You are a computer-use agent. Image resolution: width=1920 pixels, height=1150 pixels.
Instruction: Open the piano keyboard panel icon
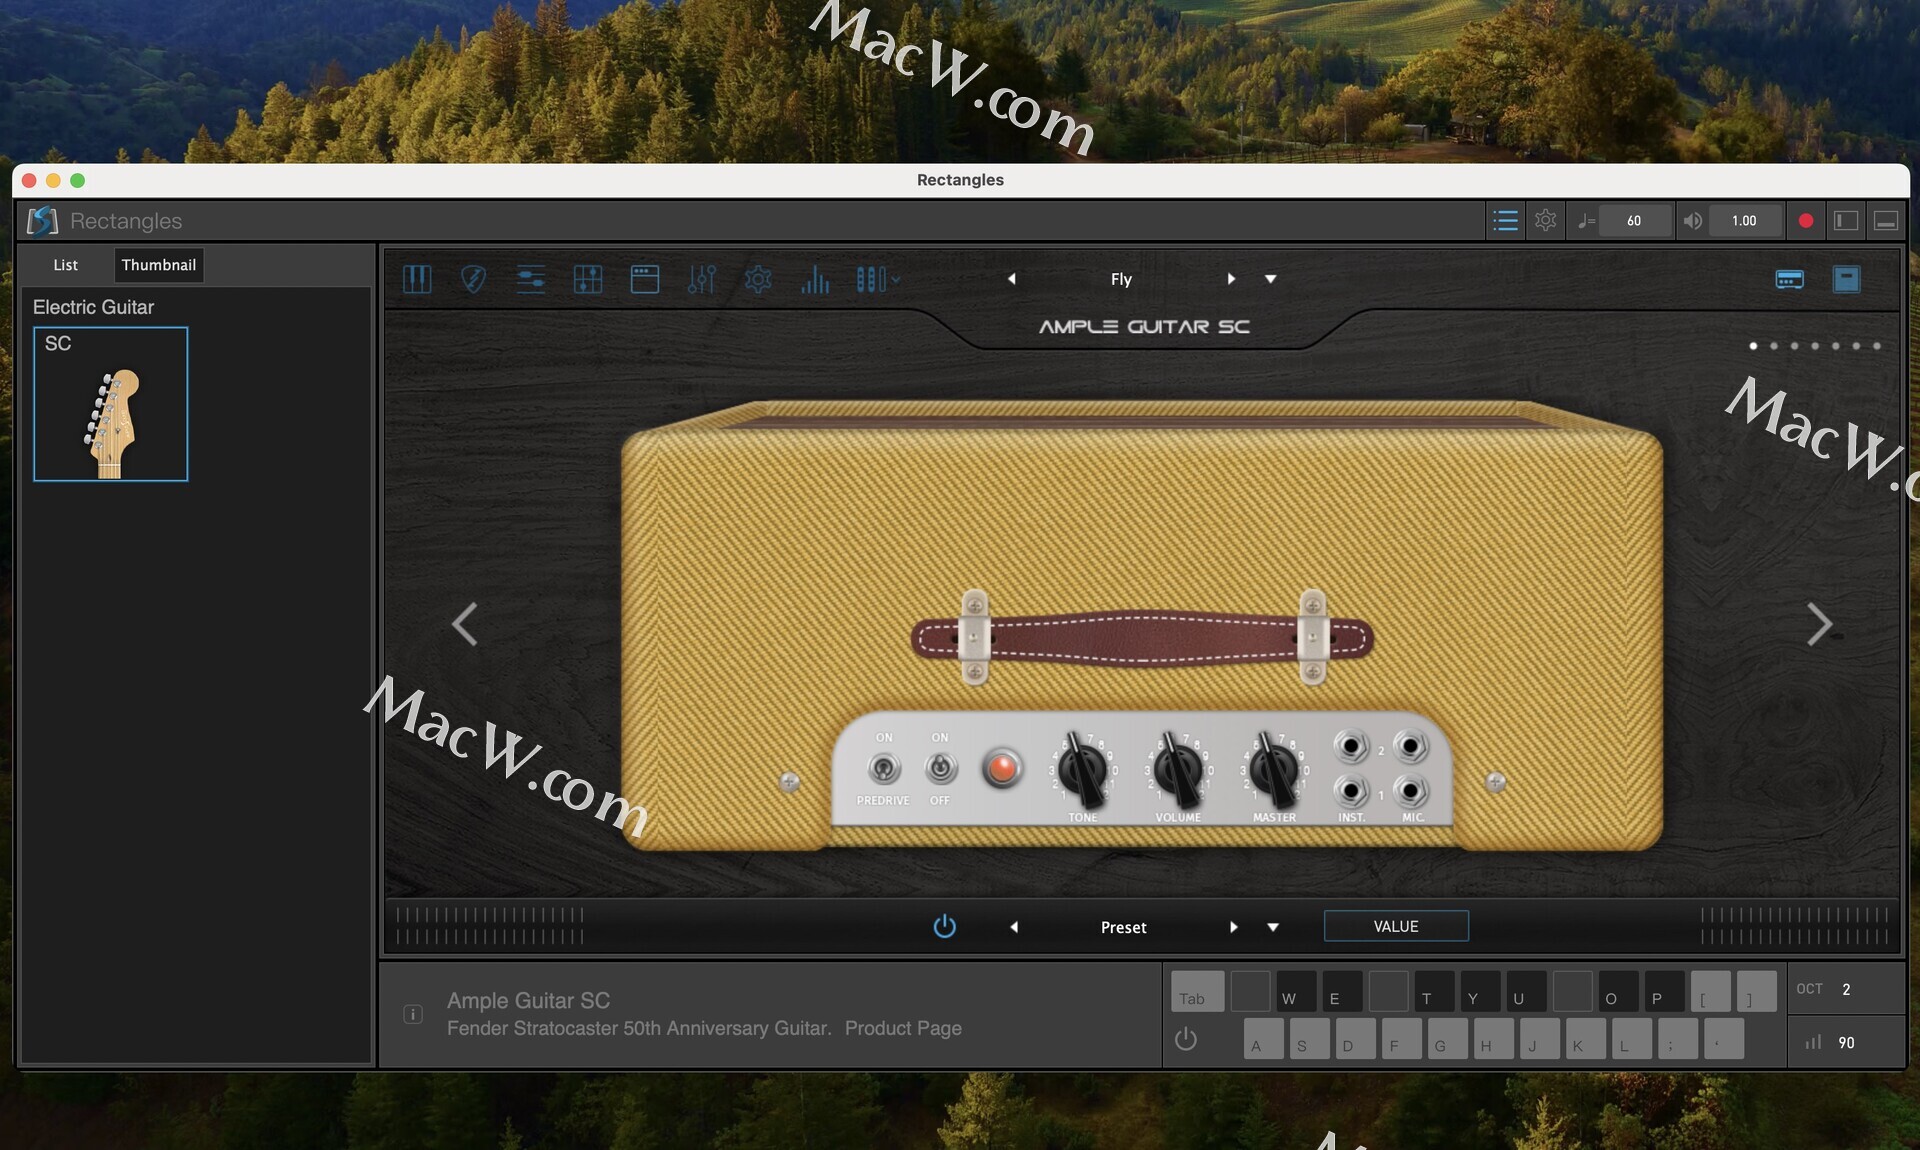coord(417,279)
